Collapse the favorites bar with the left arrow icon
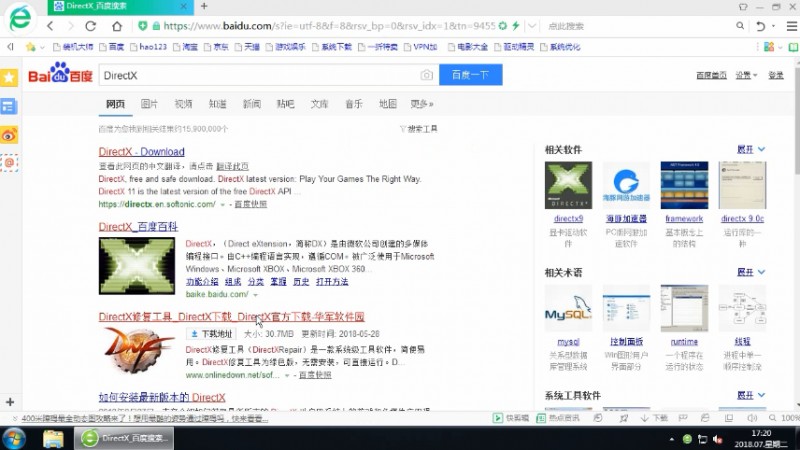 tap(10, 47)
